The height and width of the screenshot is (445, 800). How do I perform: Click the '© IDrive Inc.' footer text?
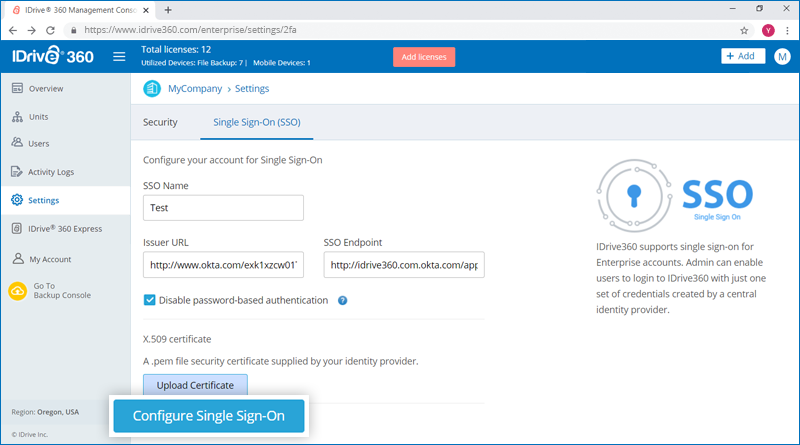click(30, 435)
